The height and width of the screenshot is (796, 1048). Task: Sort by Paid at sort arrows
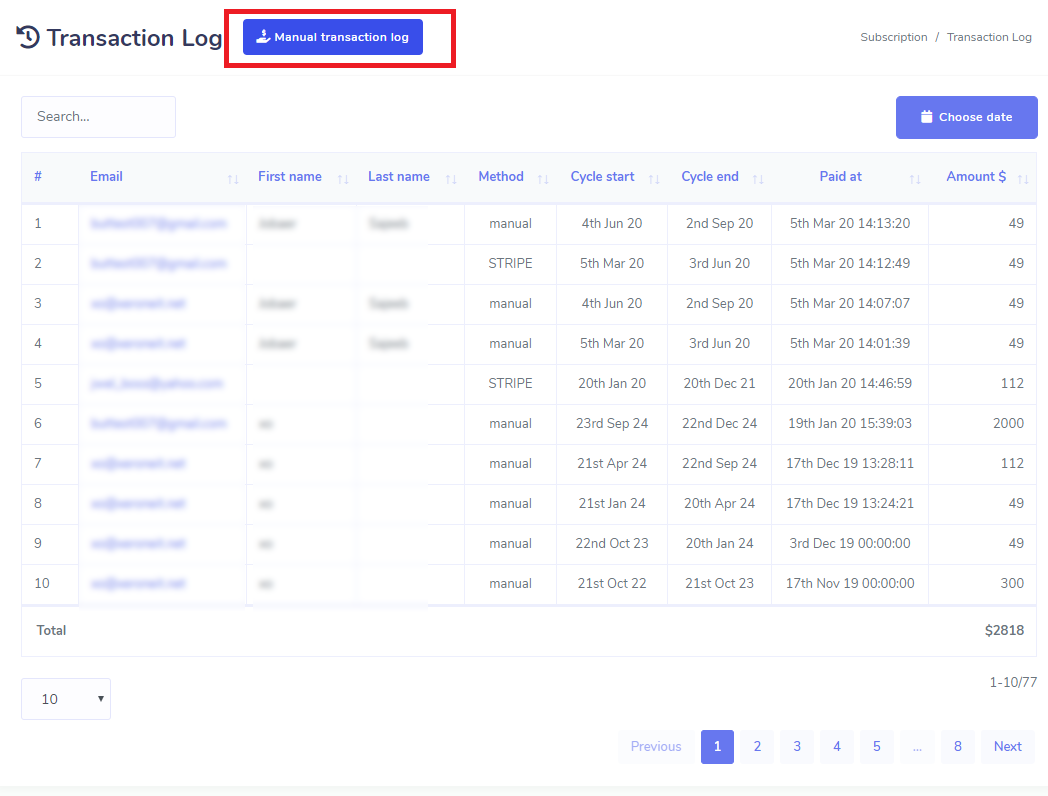click(x=915, y=179)
